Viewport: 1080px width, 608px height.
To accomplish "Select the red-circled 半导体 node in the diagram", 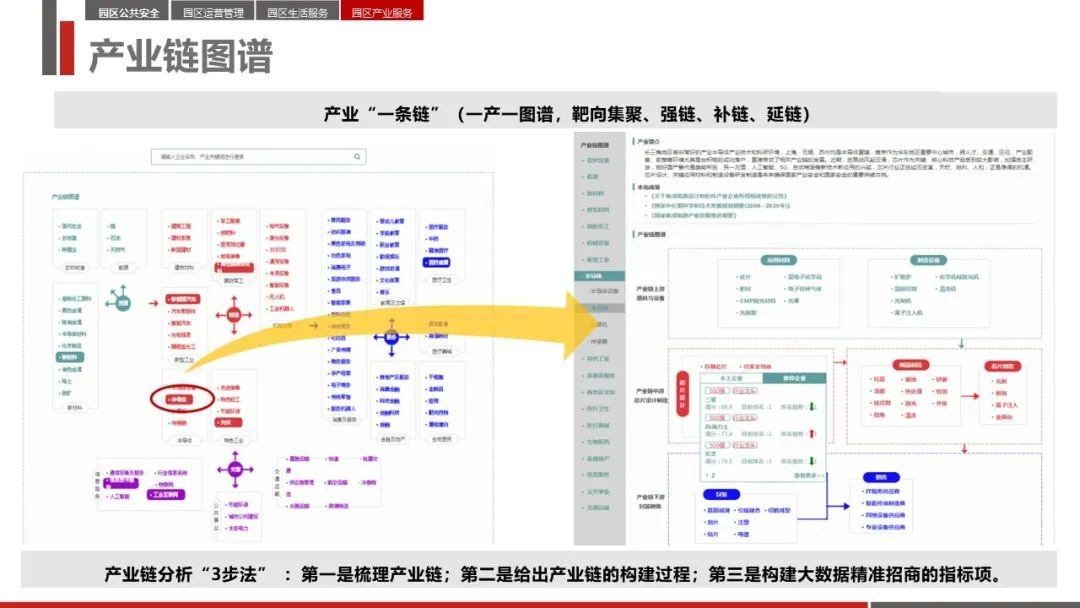I will pos(182,399).
